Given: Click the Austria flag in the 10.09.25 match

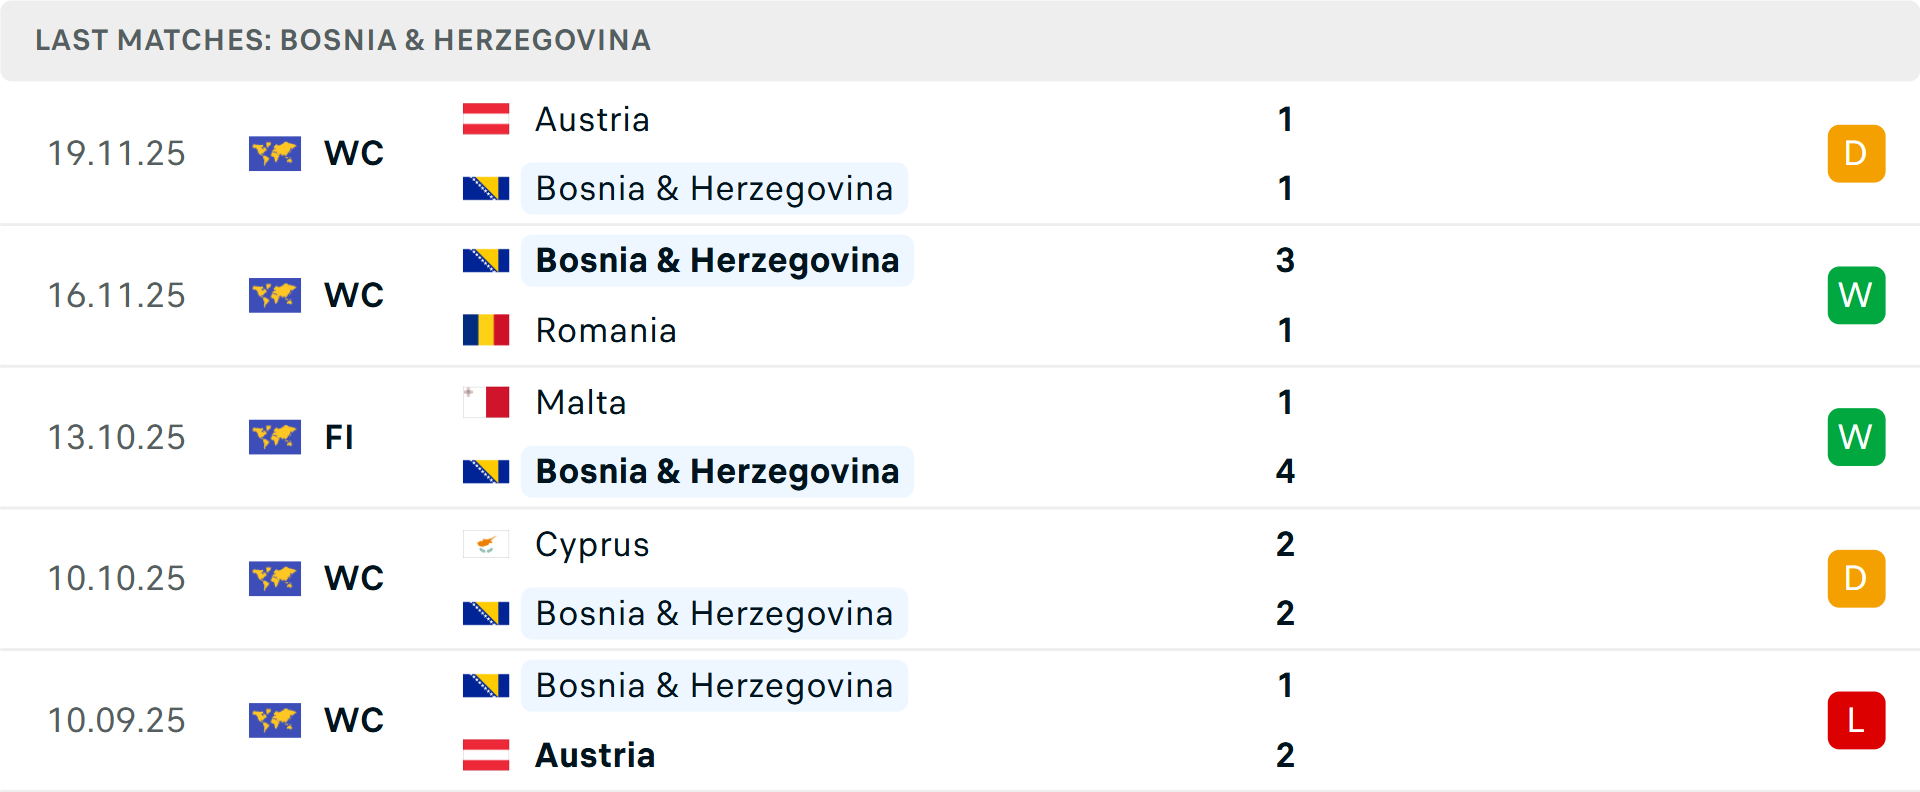Looking at the screenshot, I should click(486, 755).
